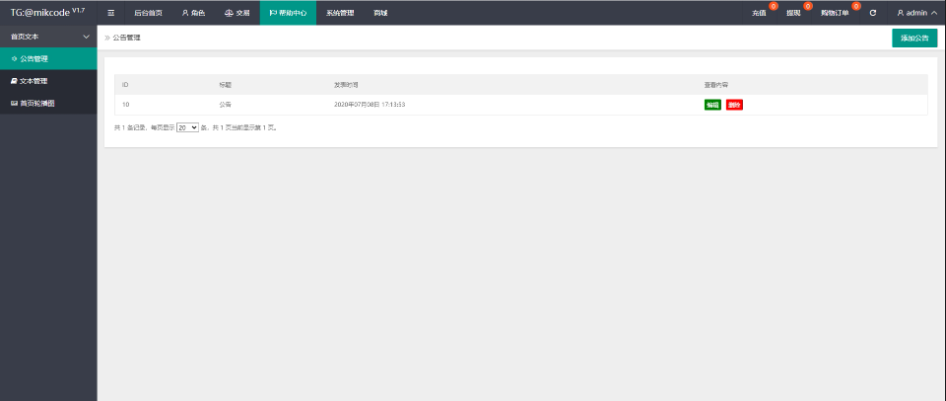This screenshot has width=946, height=401.
Task: Select 公告管理 in the sidebar
Action: [x=48, y=58]
